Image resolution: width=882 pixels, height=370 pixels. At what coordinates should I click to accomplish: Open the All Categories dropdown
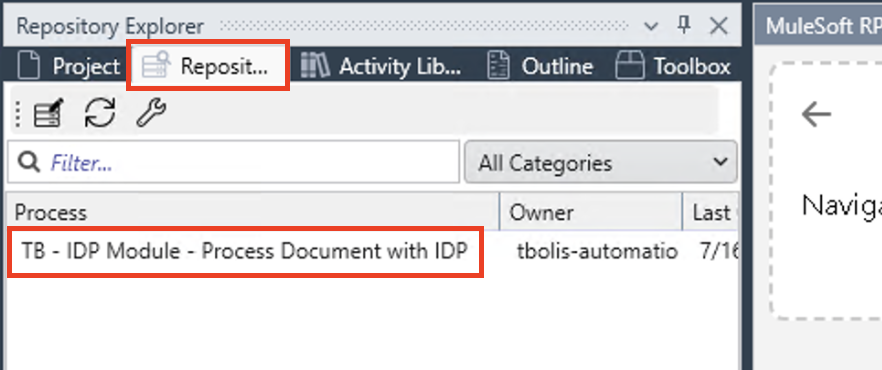[x=601, y=162]
